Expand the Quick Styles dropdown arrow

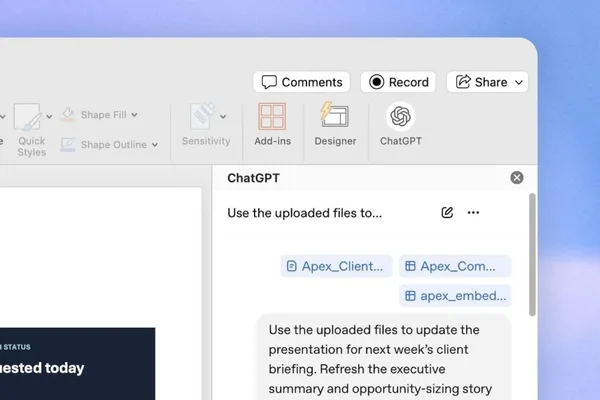click(49, 116)
